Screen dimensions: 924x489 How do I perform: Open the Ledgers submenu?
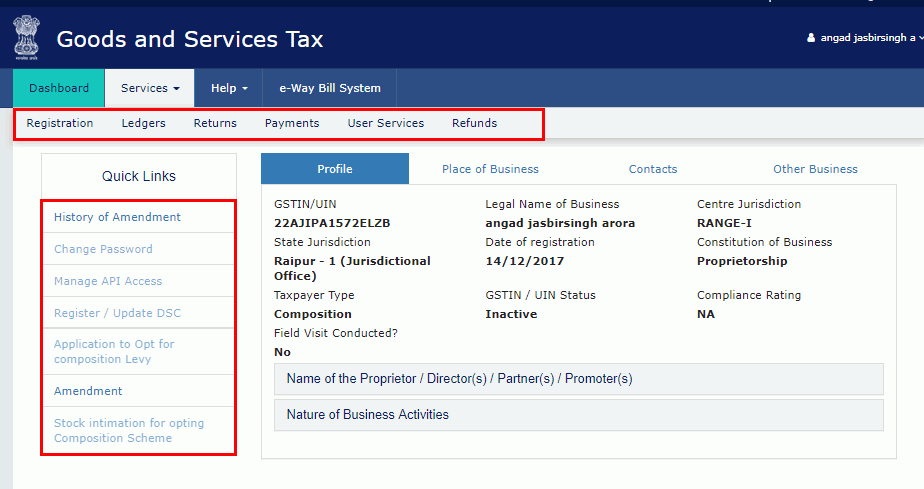[143, 123]
